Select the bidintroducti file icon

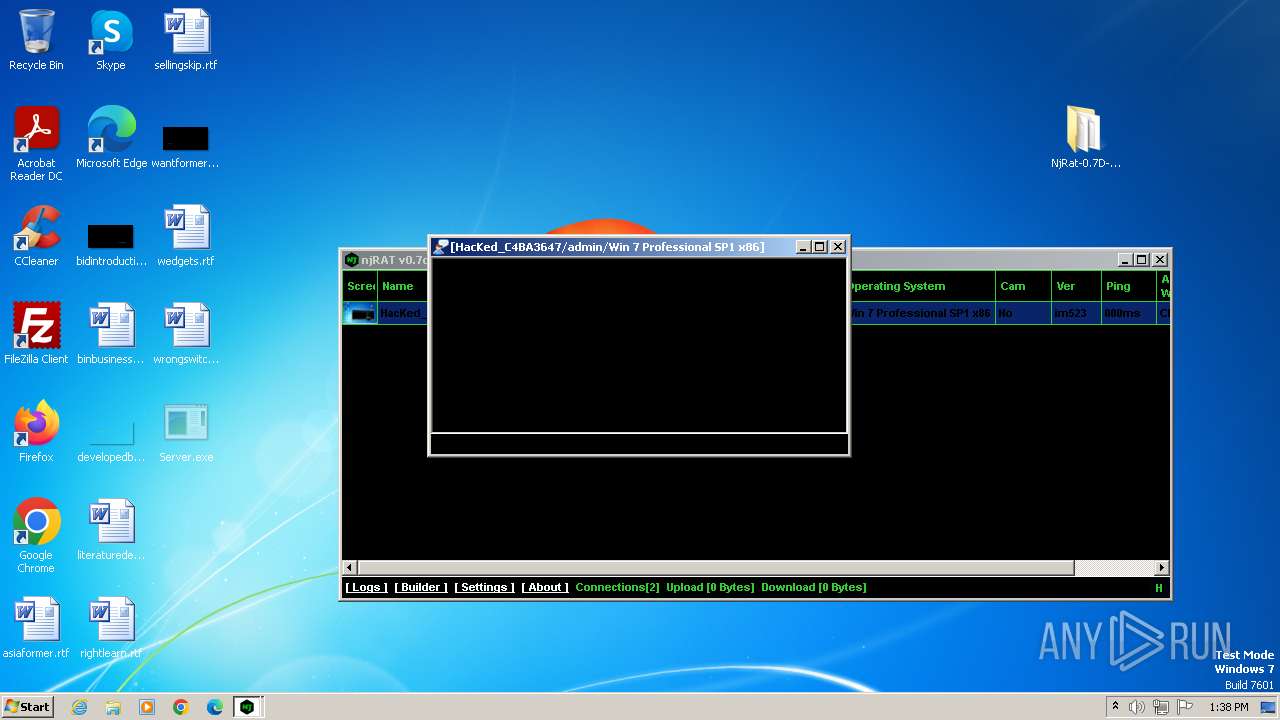click(x=111, y=243)
